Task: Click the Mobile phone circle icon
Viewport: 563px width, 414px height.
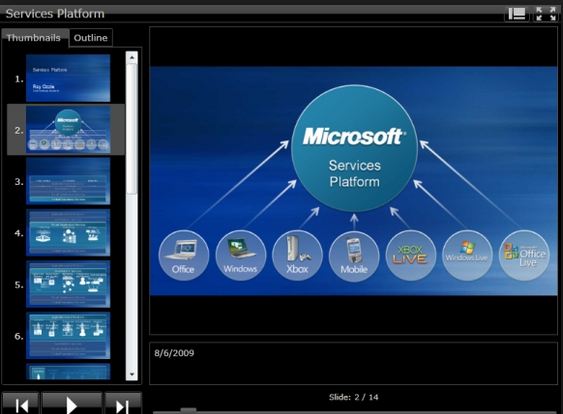Action: pos(354,256)
